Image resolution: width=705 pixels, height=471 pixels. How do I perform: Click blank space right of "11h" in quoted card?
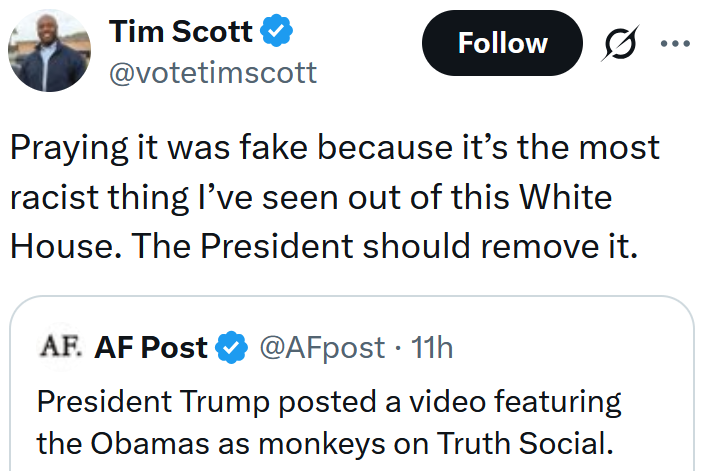[x=570, y=347]
